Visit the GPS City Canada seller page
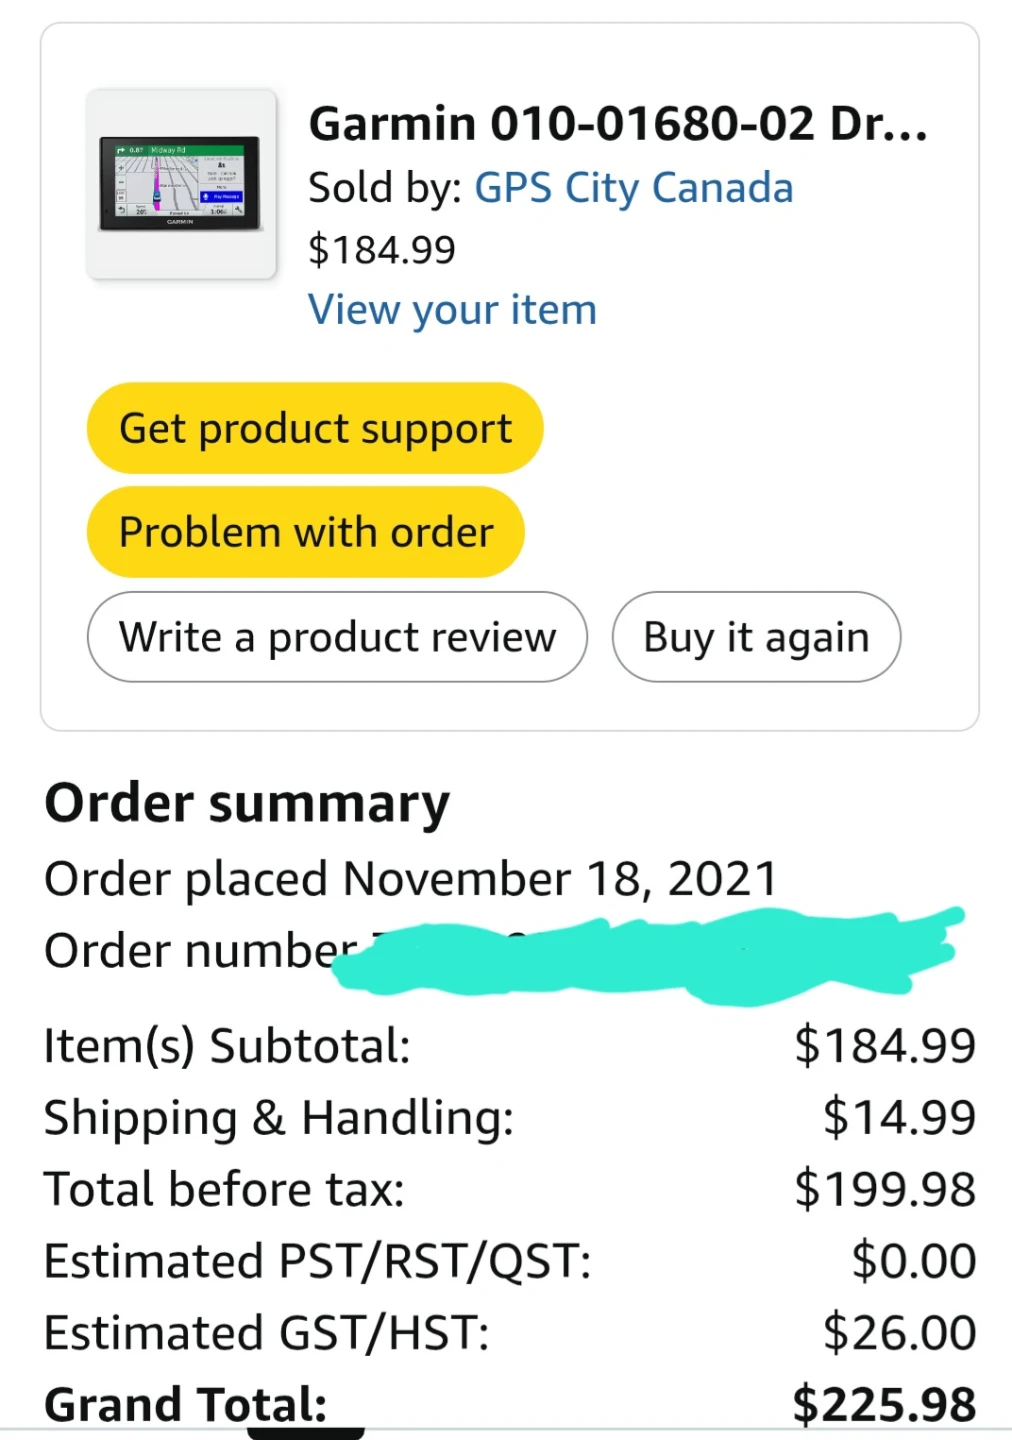1012x1440 pixels. tap(633, 188)
